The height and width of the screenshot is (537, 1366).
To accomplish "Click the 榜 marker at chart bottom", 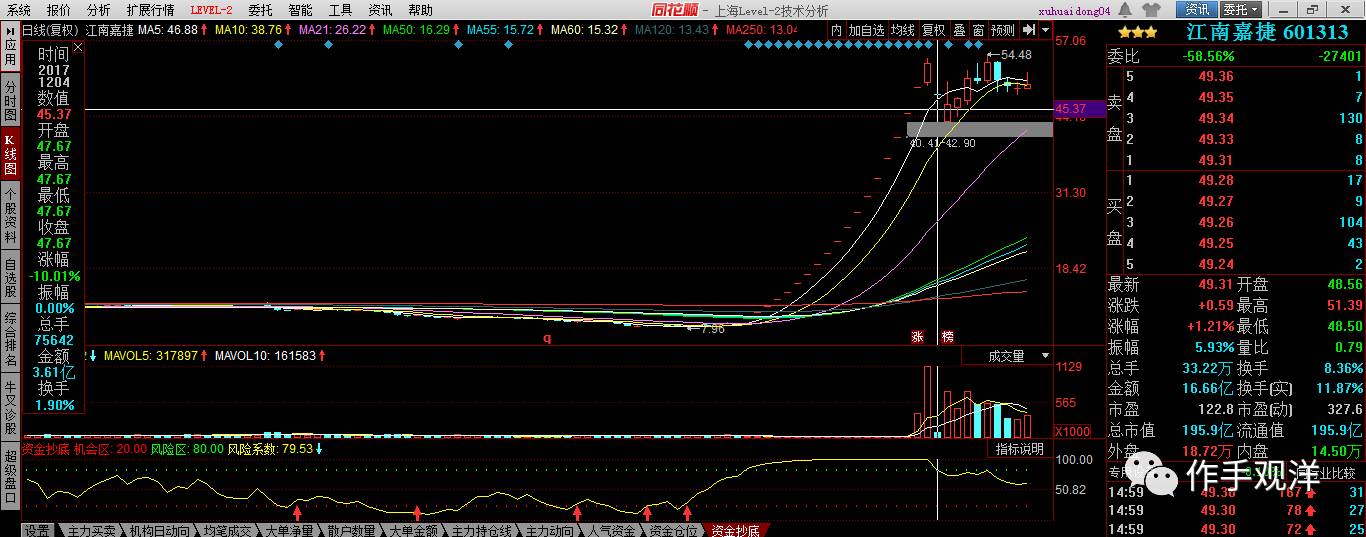I will [x=947, y=337].
